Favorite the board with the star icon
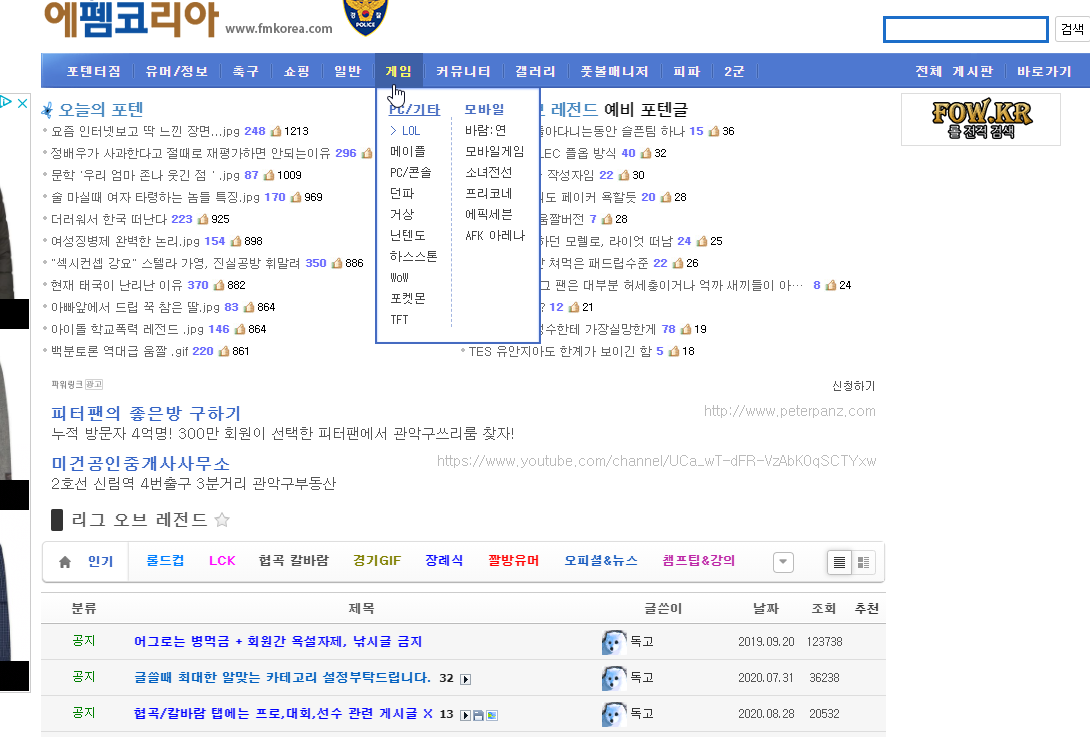Viewport: 1090px width, 737px height. (x=222, y=520)
